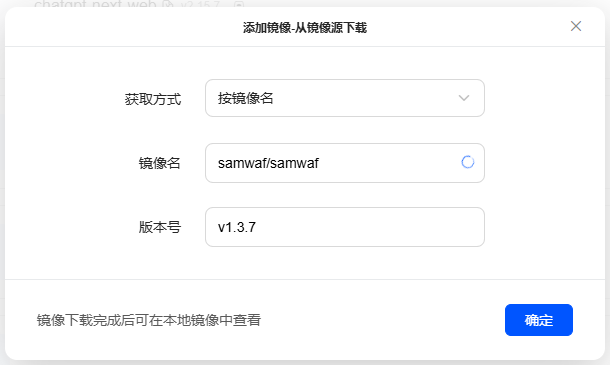Click the chatgpt-next-web name behind the dialog
Viewport: 610px width, 365px height.
[95, 4]
